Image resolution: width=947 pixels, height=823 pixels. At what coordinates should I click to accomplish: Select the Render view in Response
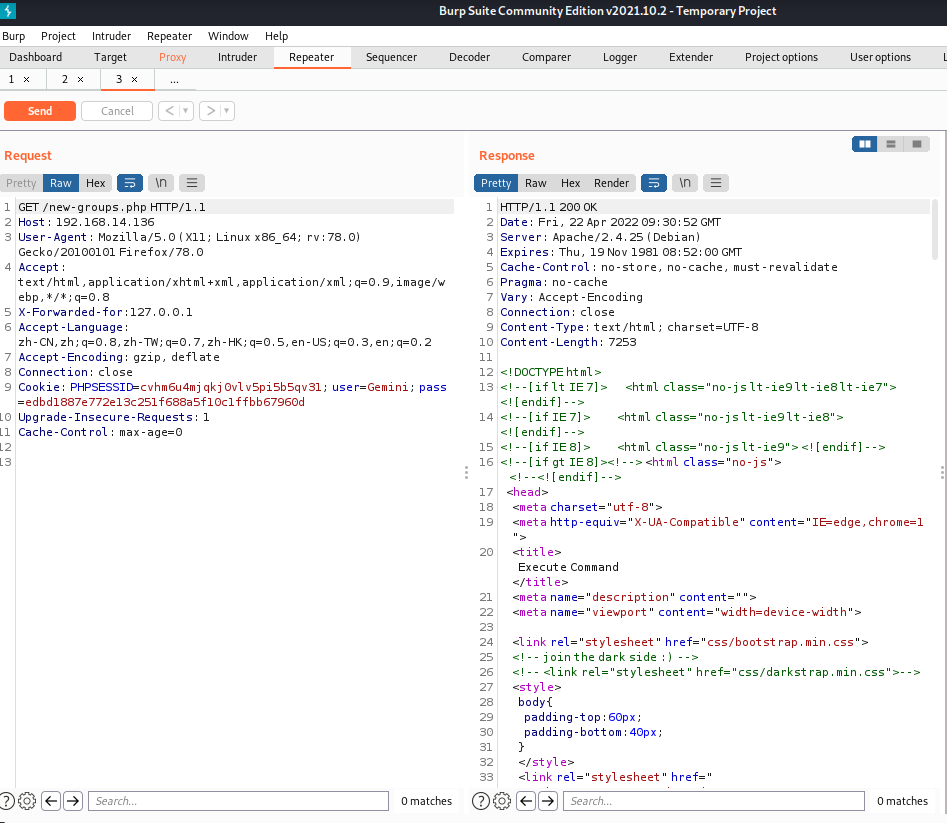coord(612,183)
